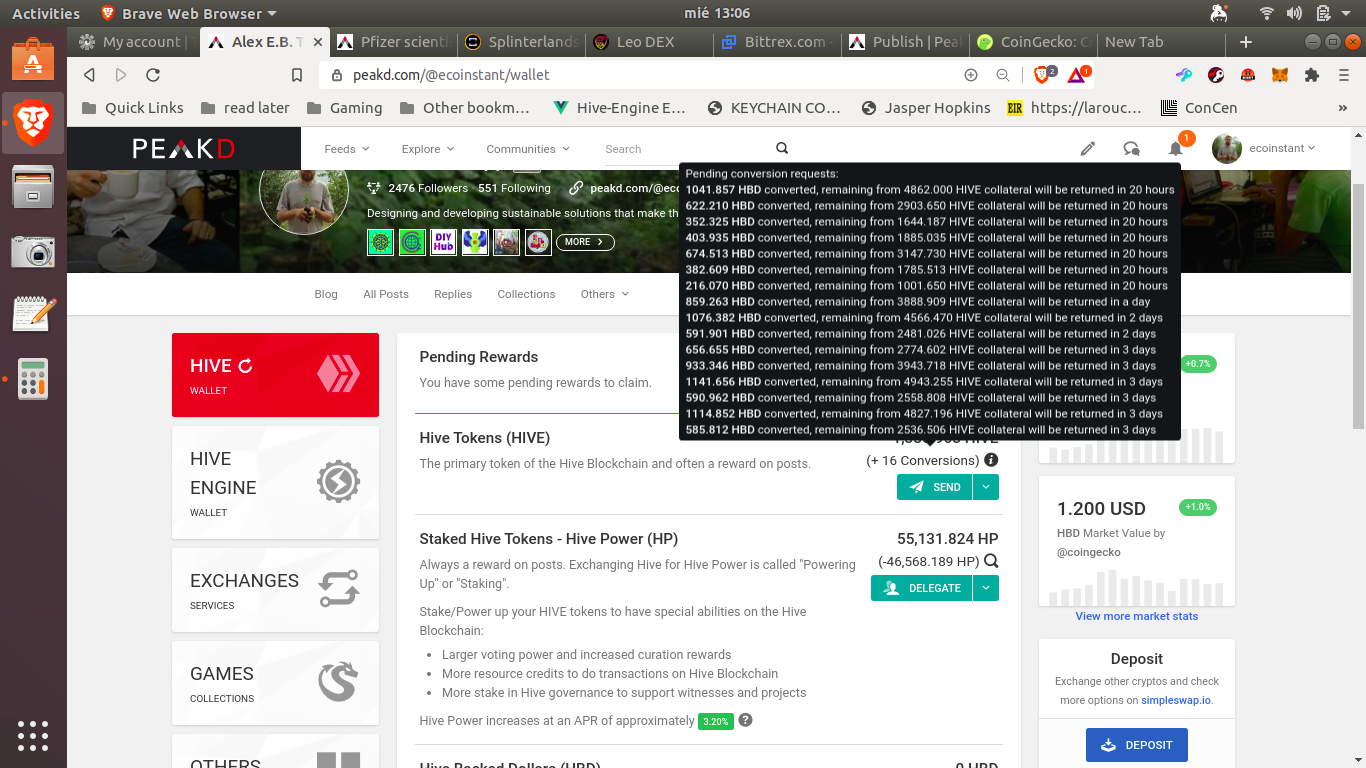
Task: Click the DIY Hub badge
Action: [x=443, y=242]
